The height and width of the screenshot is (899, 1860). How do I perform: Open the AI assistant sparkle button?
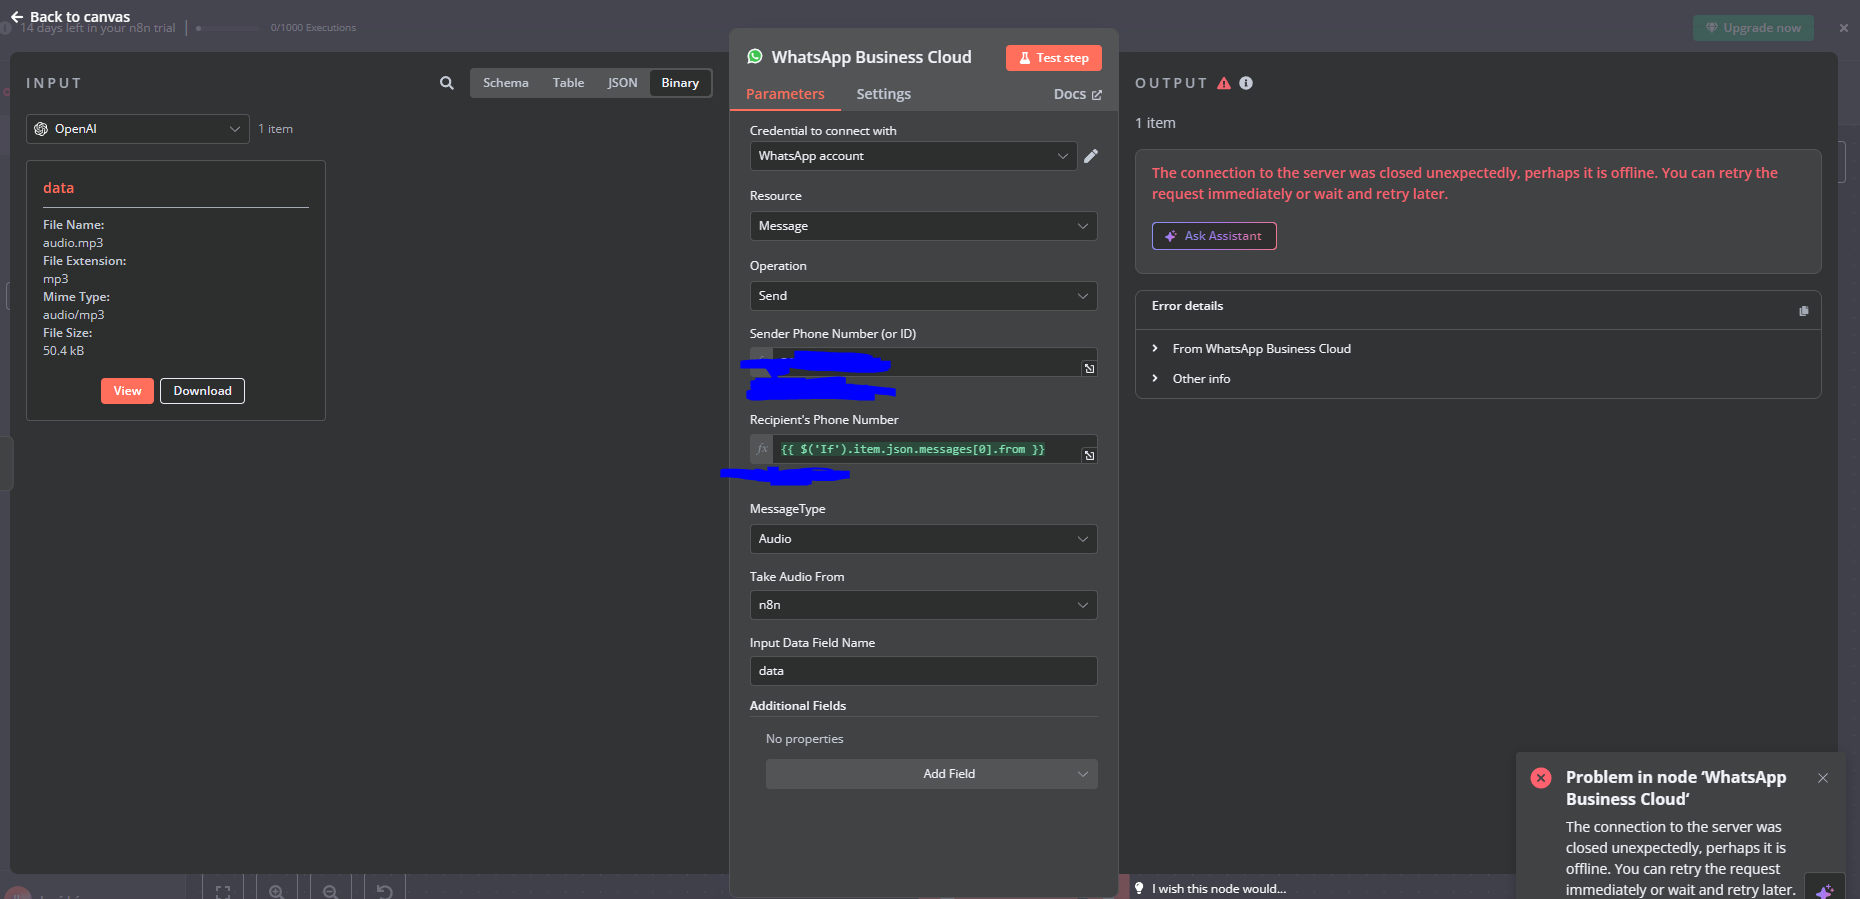[1825, 888]
